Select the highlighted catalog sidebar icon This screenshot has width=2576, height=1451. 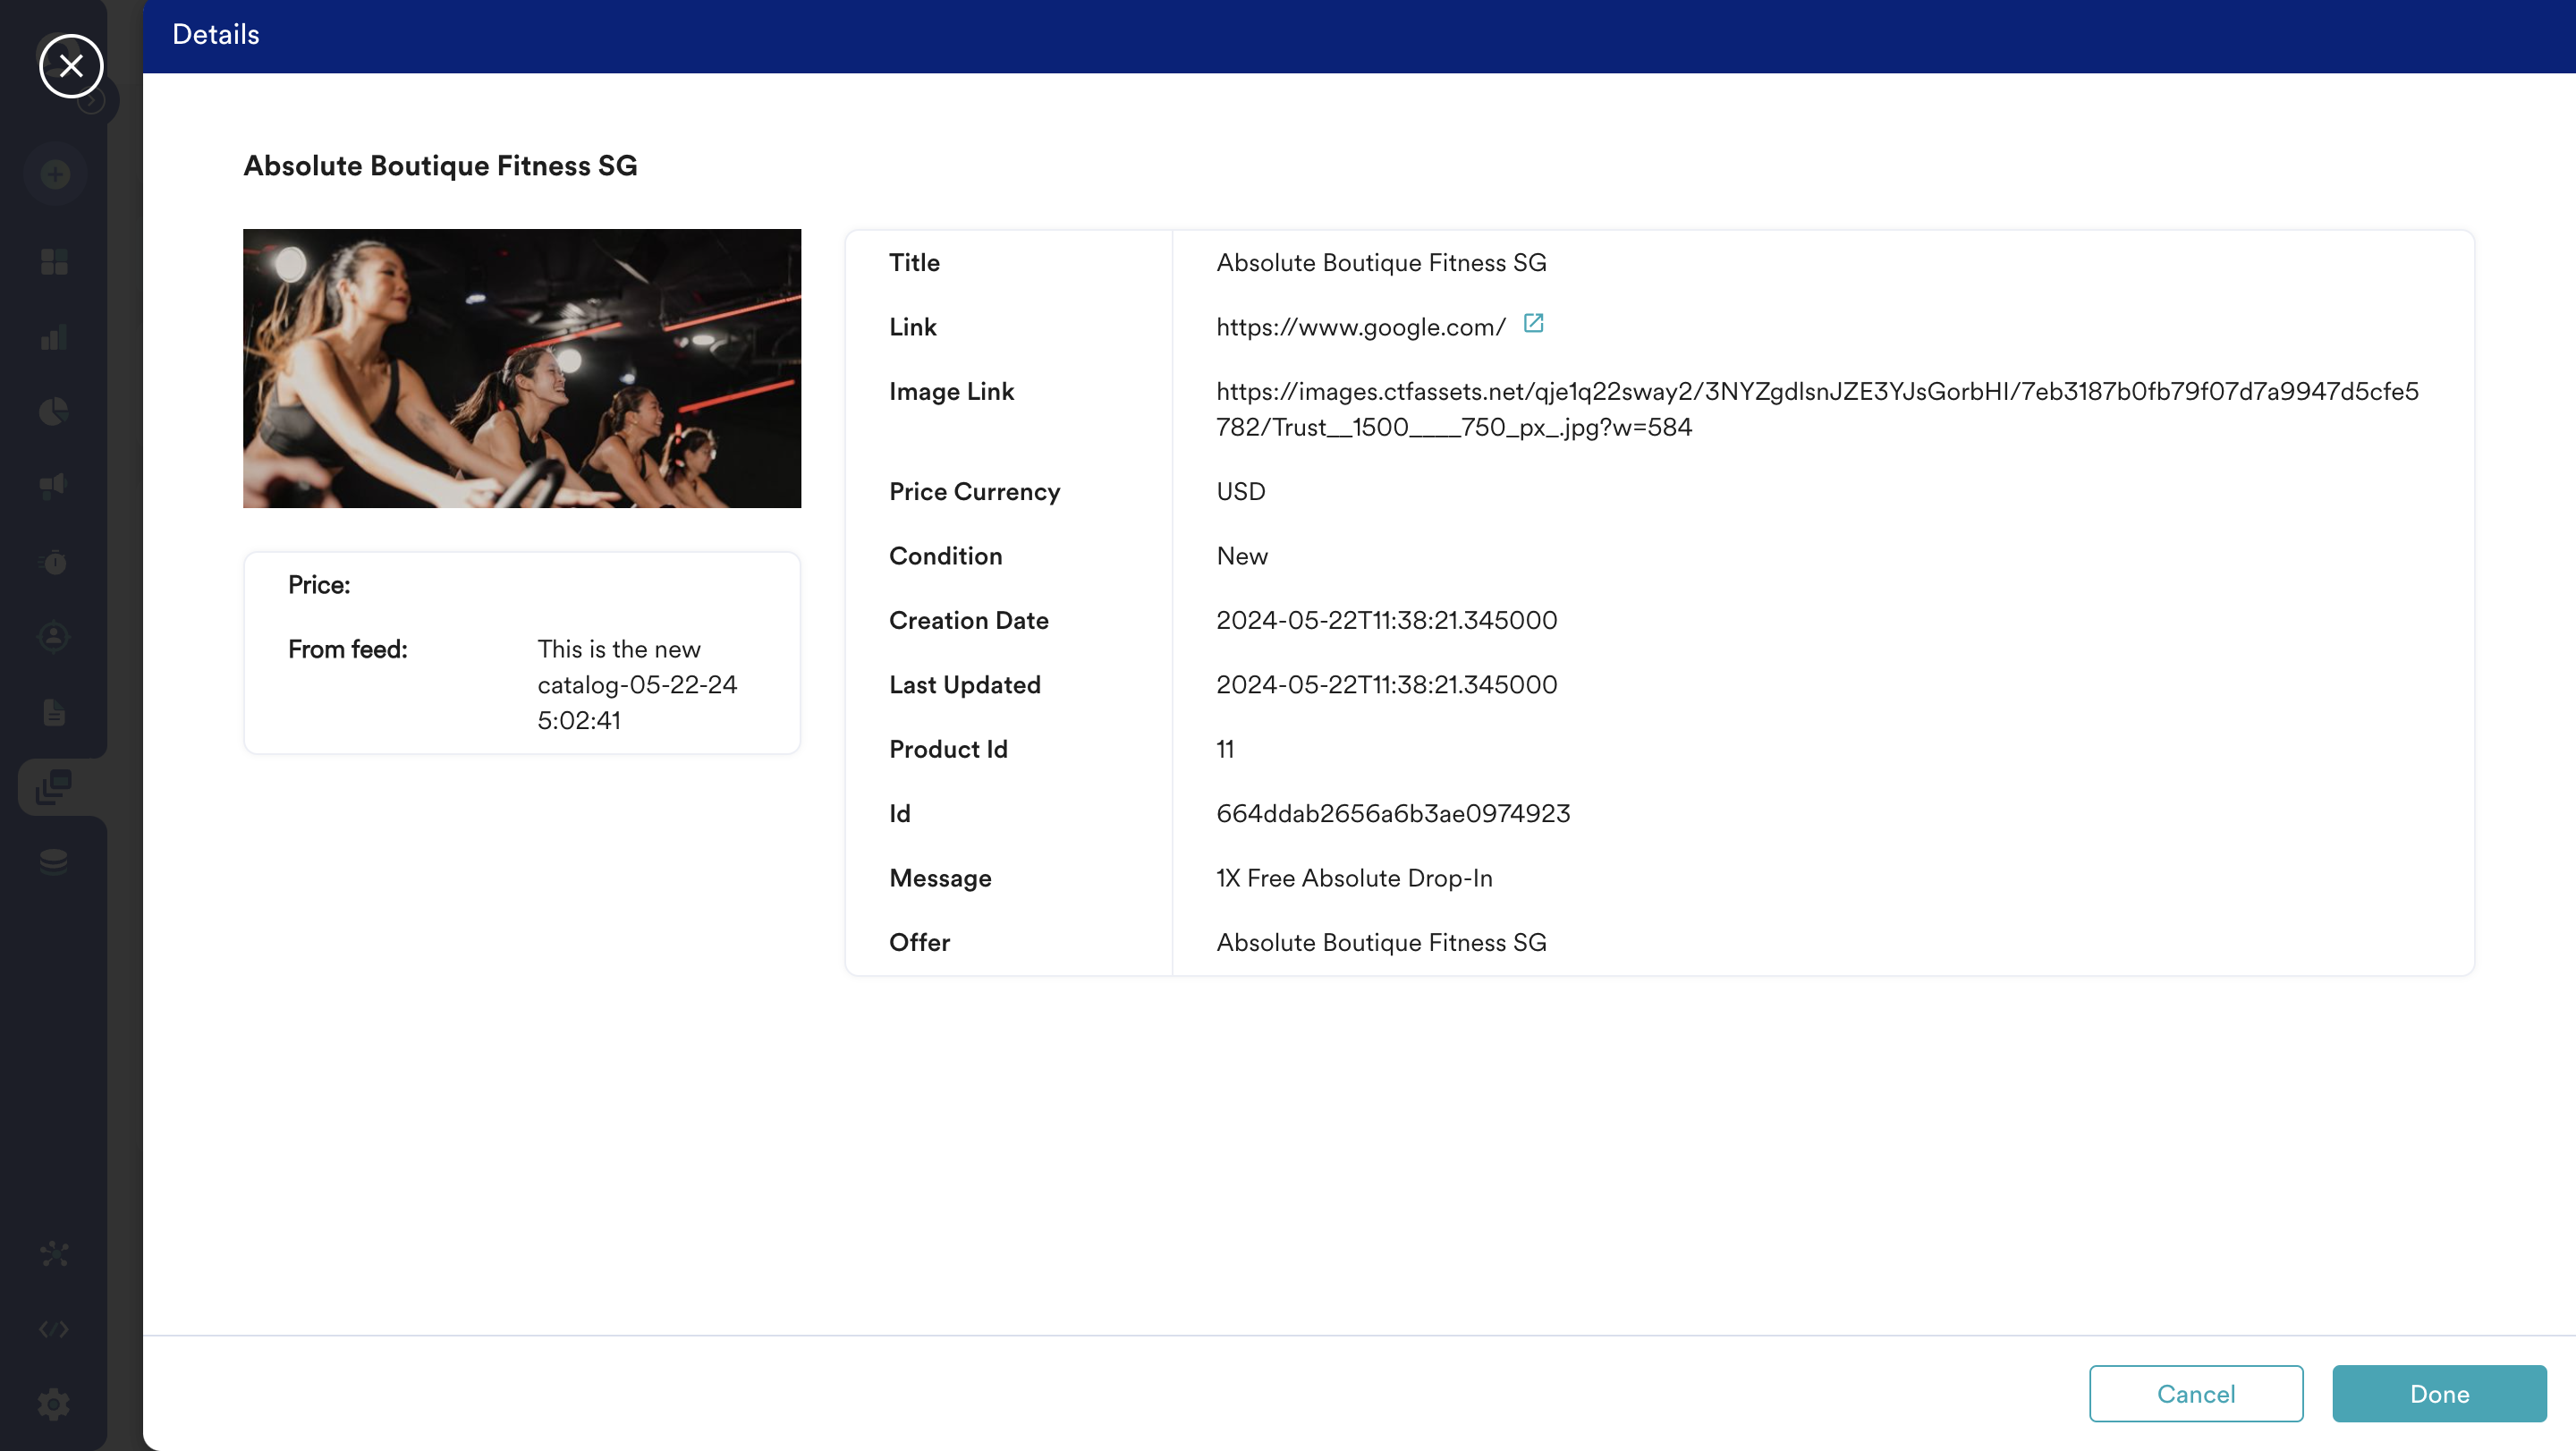coord(55,787)
